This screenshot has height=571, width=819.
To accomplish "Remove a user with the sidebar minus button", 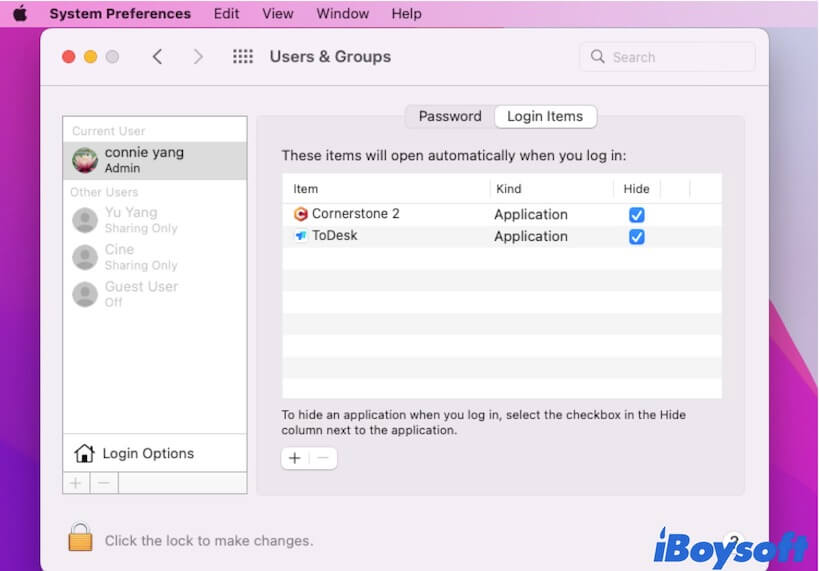I will (x=104, y=483).
